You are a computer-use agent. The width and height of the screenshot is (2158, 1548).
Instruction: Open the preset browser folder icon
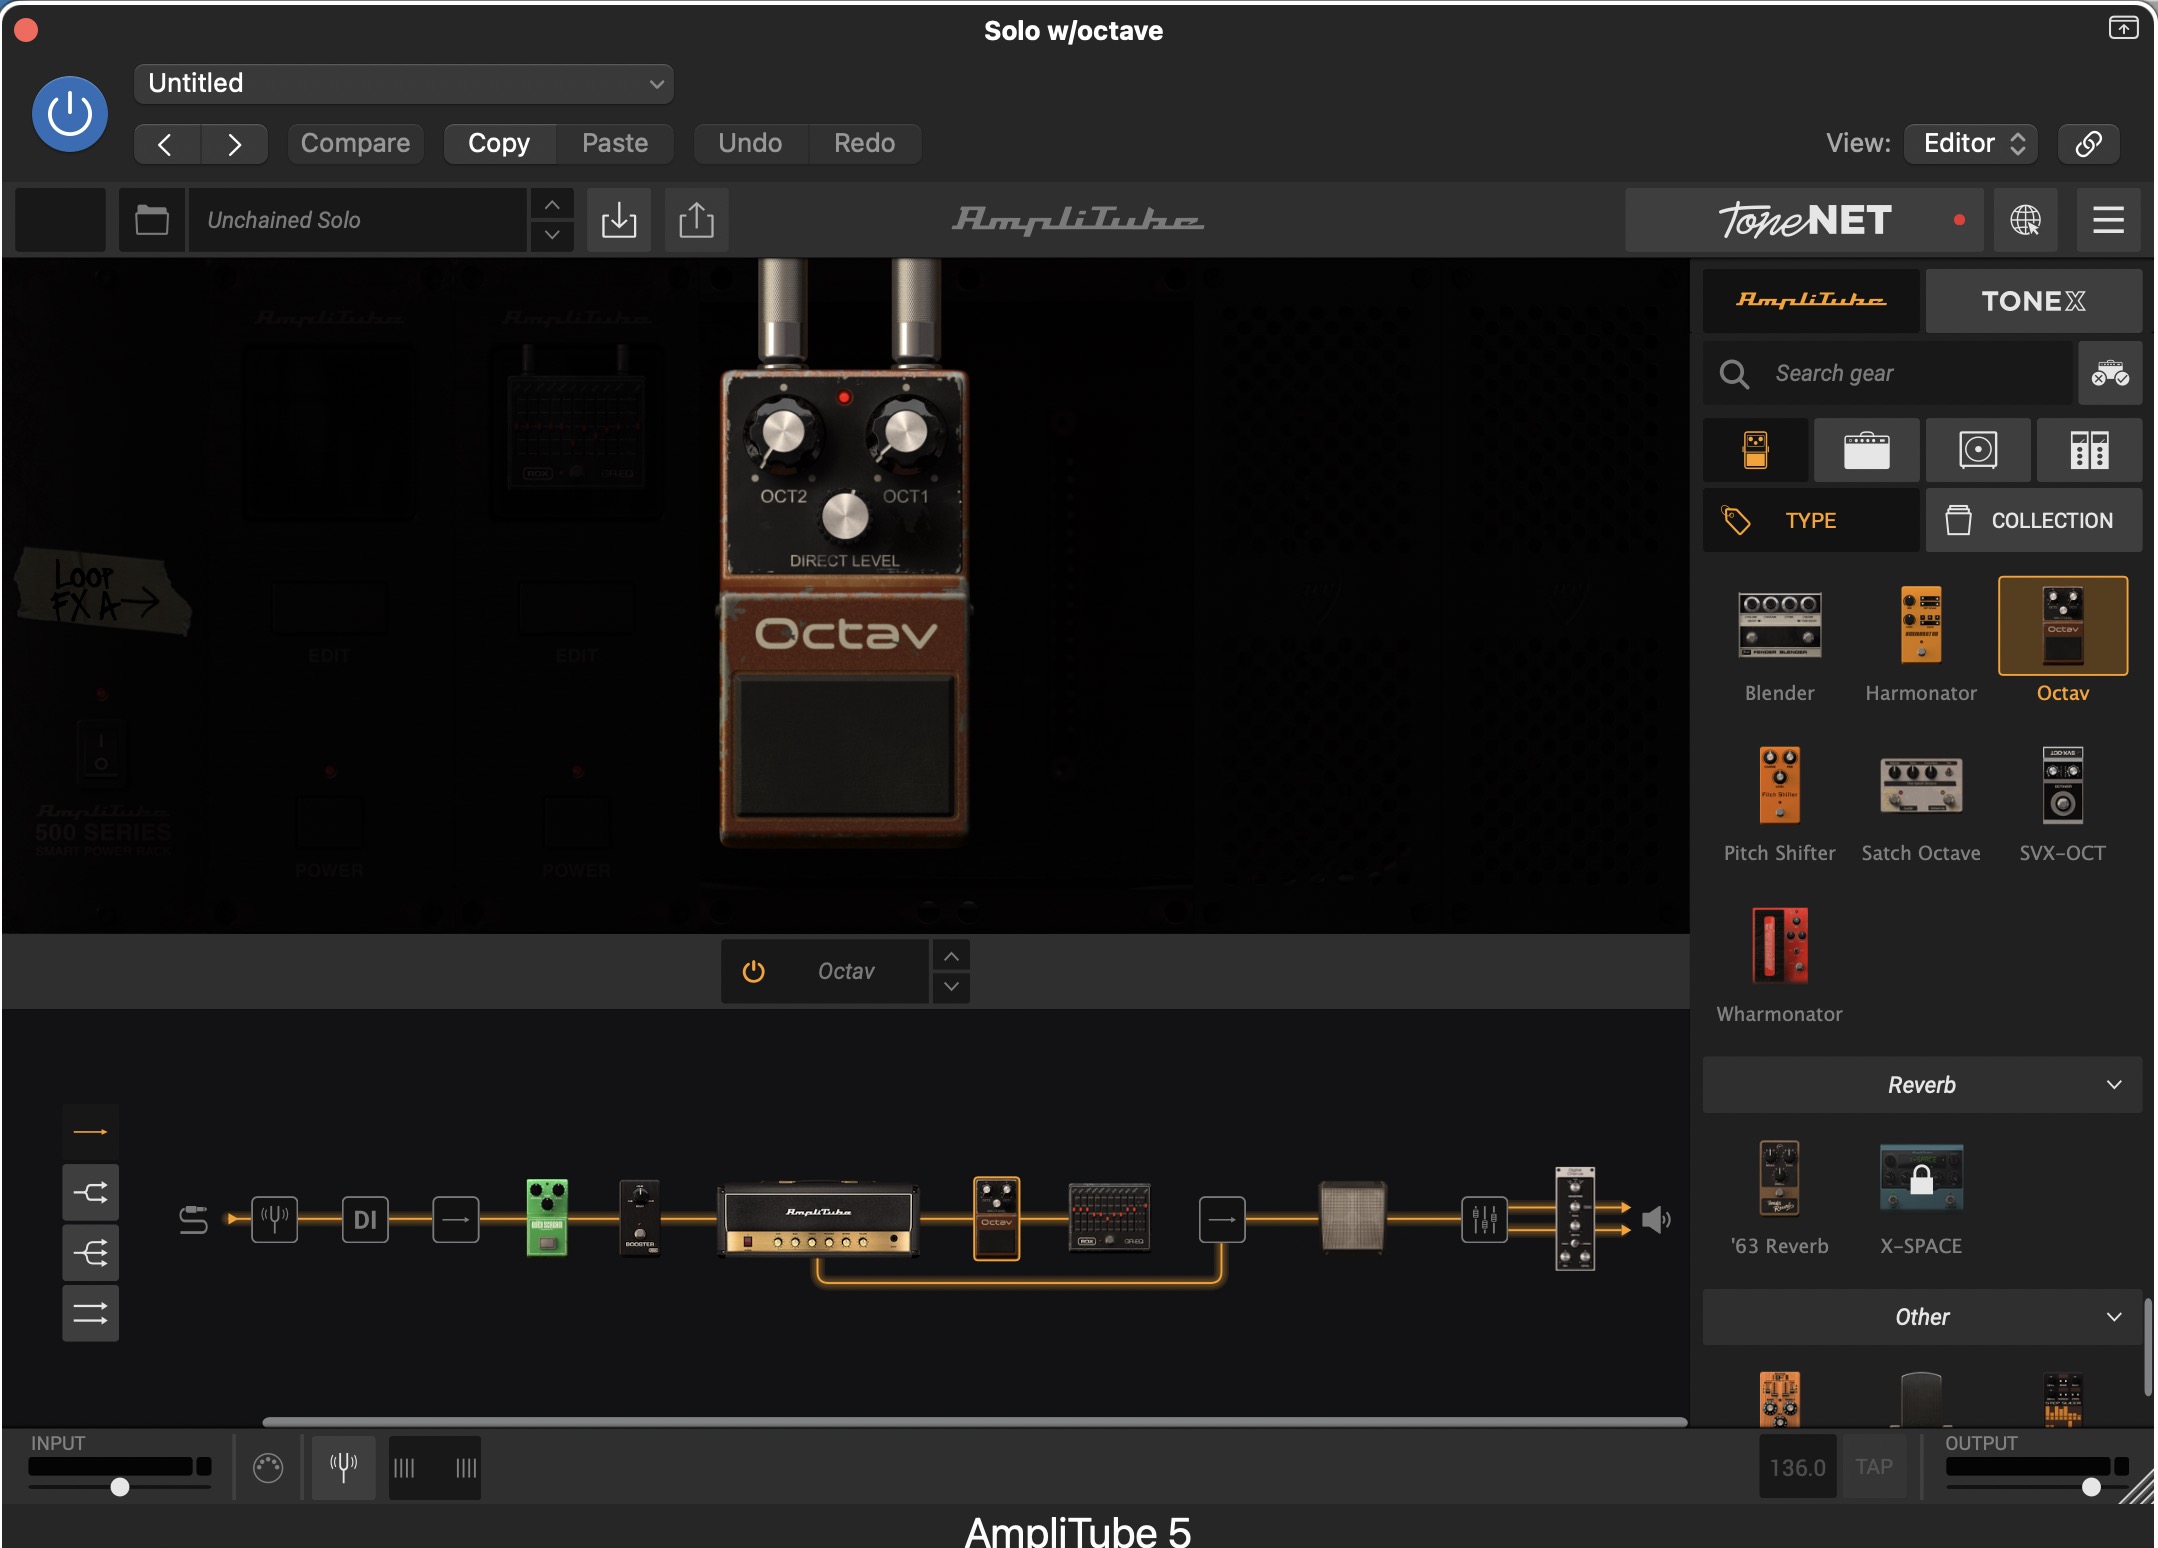coord(152,220)
